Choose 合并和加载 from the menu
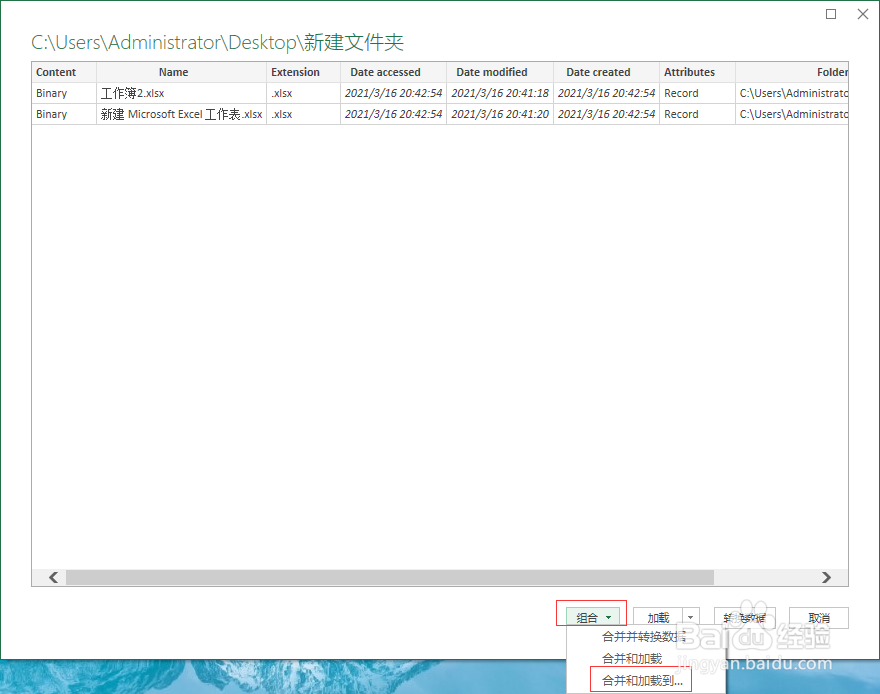The width and height of the screenshot is (880, 694). [632, 659]
